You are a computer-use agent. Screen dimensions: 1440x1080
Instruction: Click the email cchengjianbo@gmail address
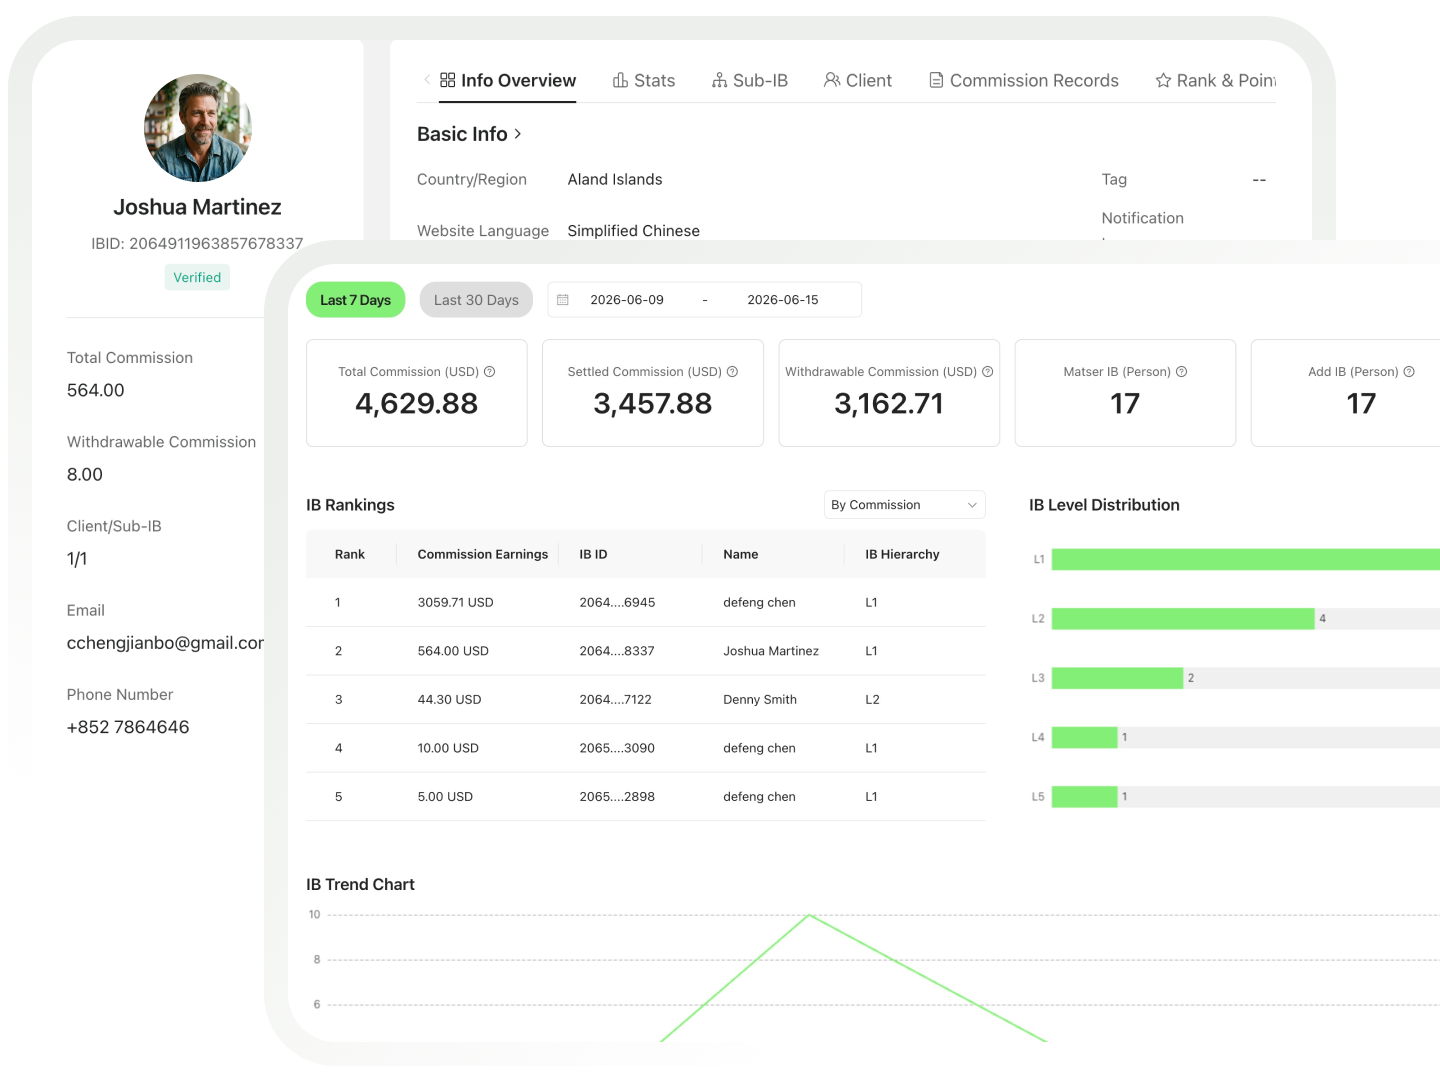coord(166,643)
